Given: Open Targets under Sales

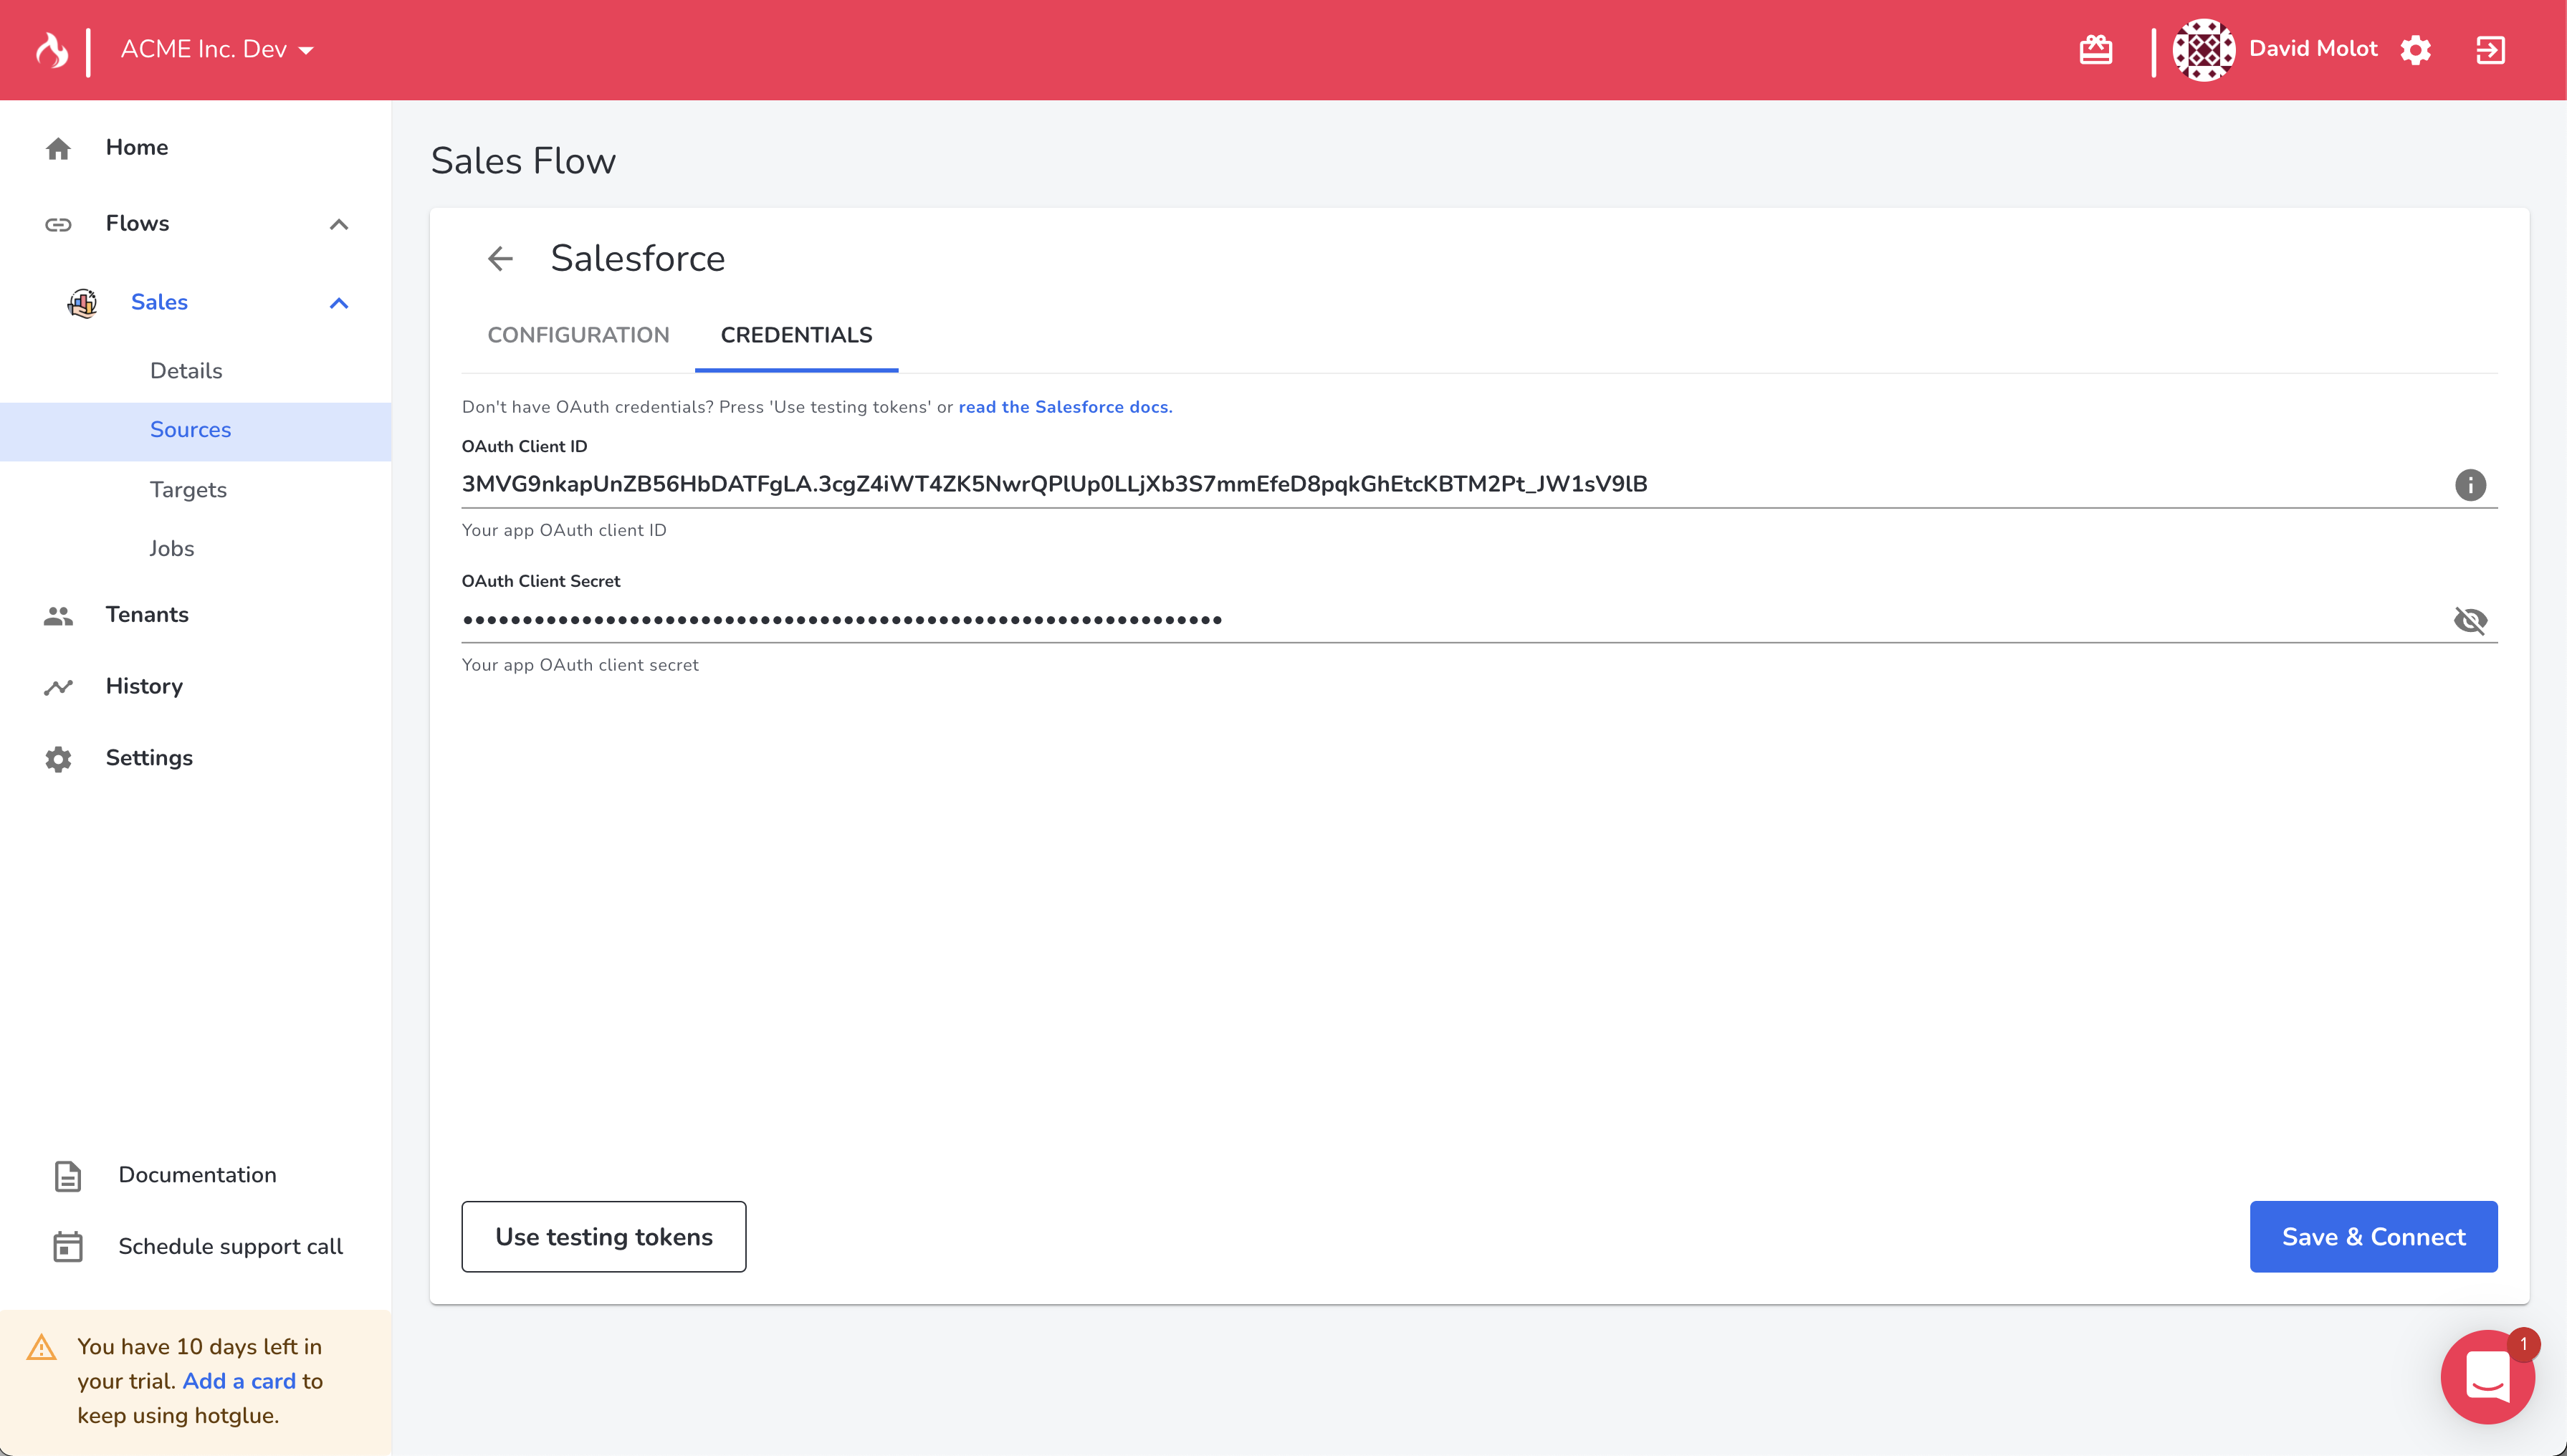Looking at the screenshot, I should tap(188, 490).
